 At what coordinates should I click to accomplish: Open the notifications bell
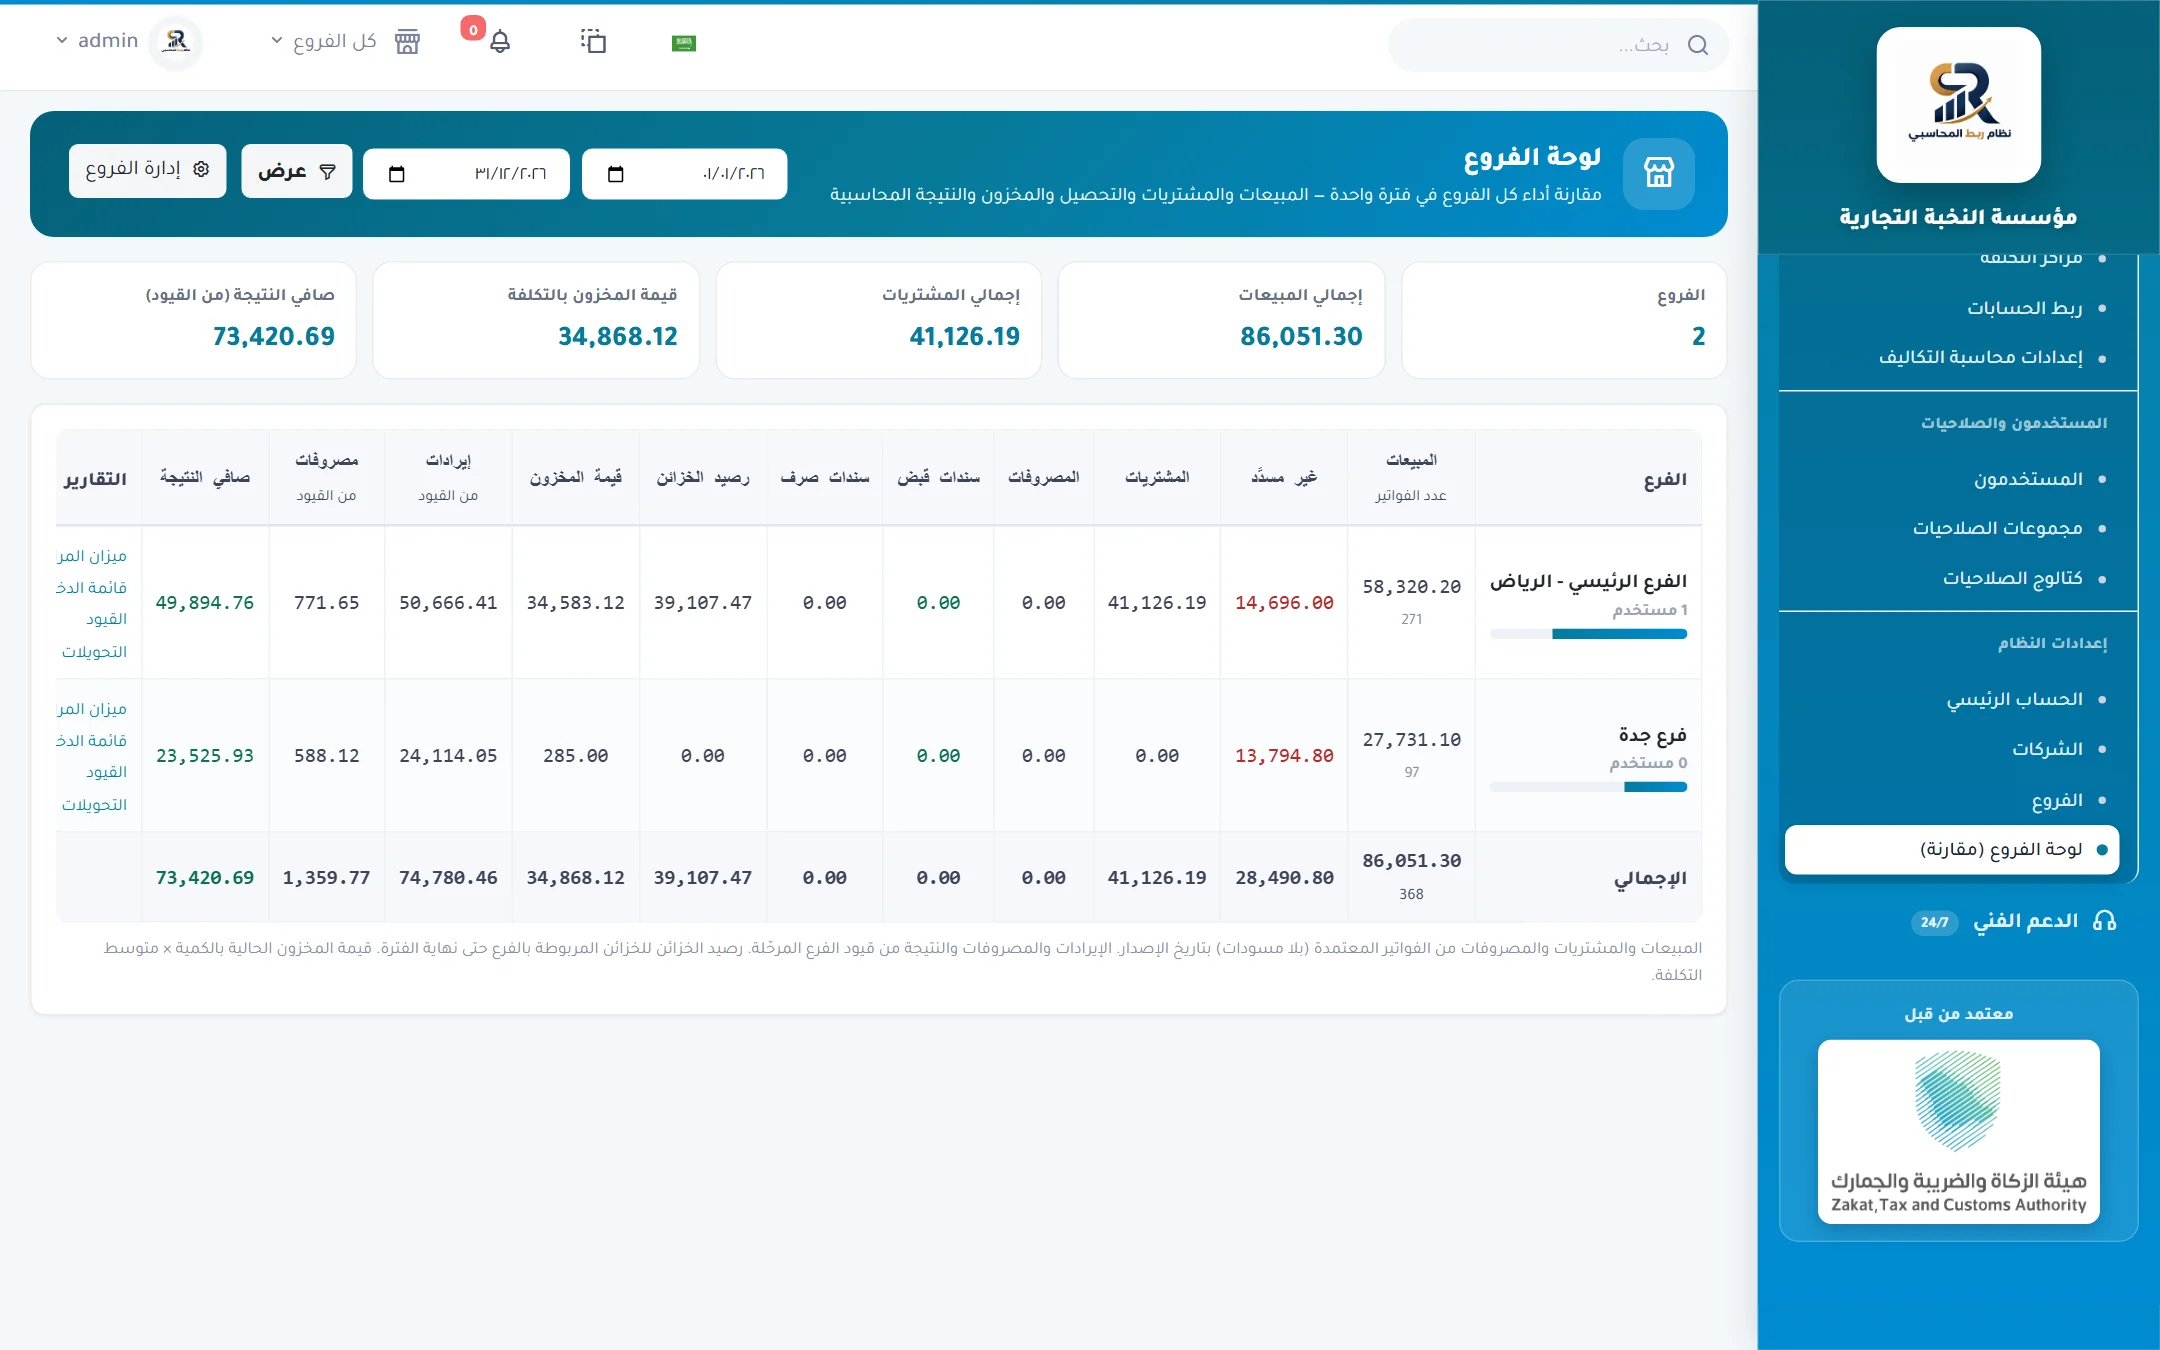pyautogui.click(x=500, y=42)
